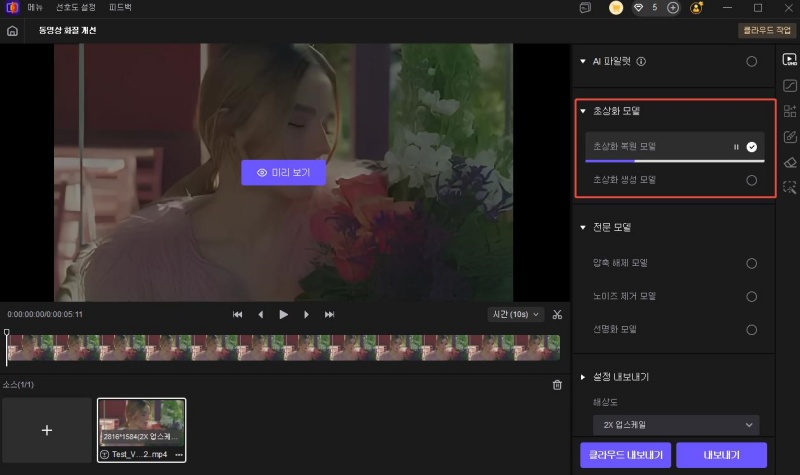This screenshot has height=475, width=800.
Task: Open the shopping cart icon in title bar
Action: point(617,7)
